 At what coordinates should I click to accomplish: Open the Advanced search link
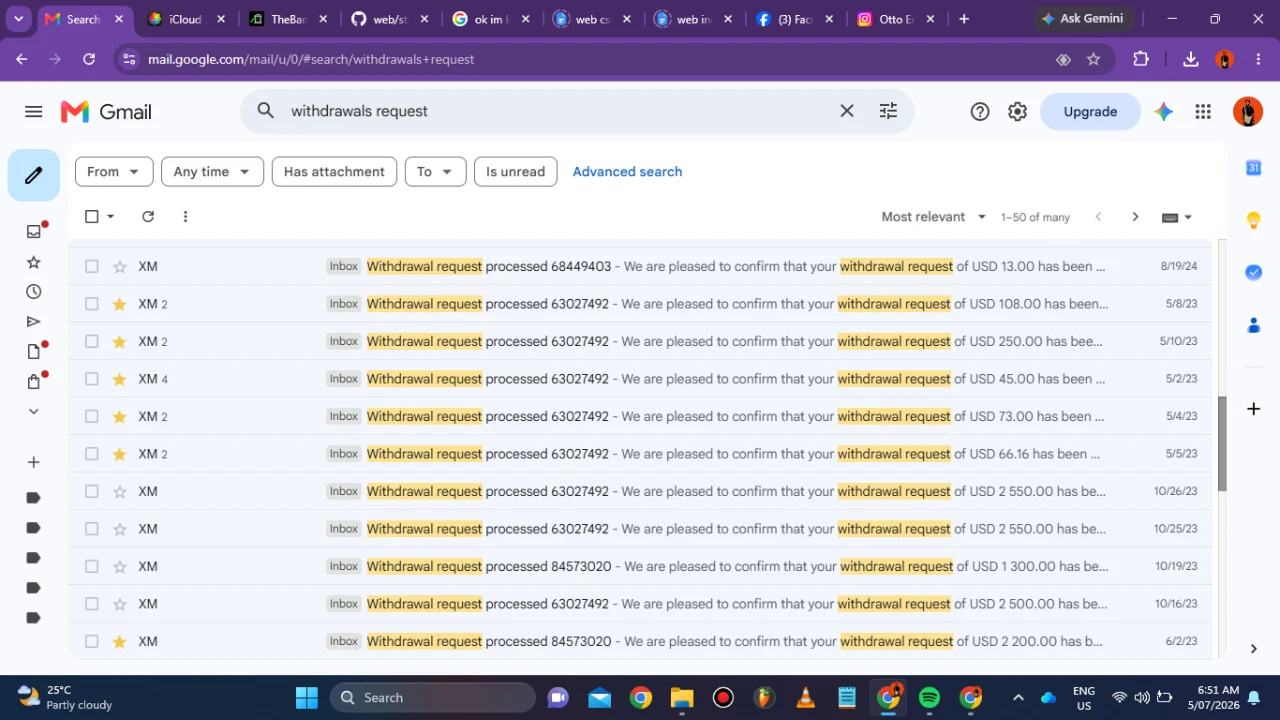tap(627, 171)
